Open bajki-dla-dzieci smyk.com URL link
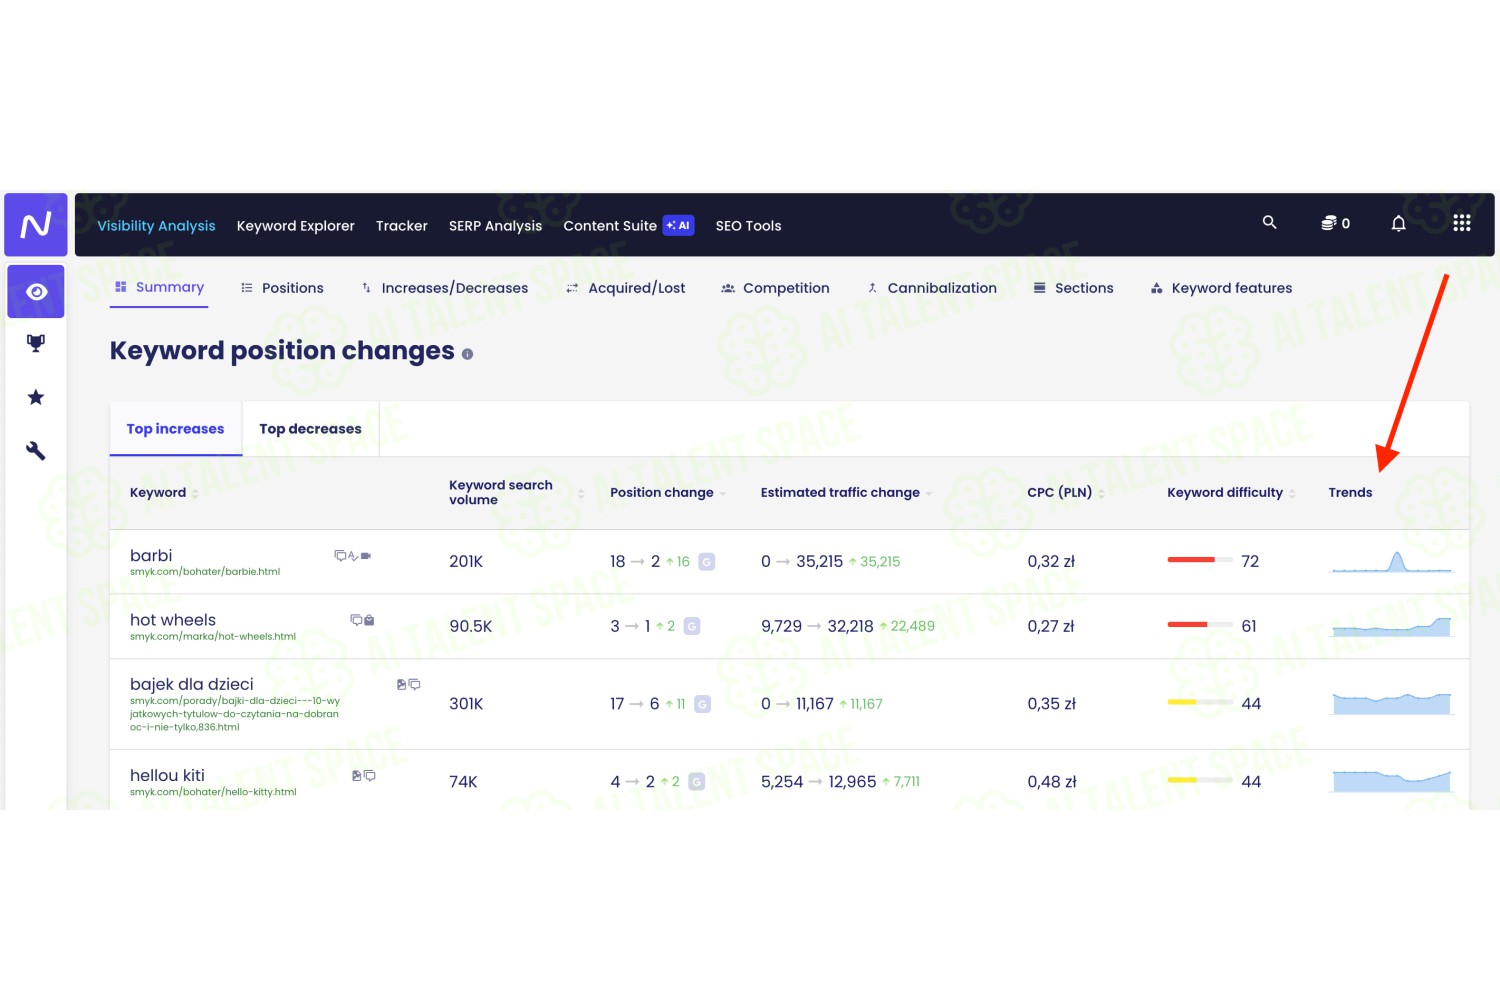Viewport: 1500px width, 1000px height. pos(235,714)
